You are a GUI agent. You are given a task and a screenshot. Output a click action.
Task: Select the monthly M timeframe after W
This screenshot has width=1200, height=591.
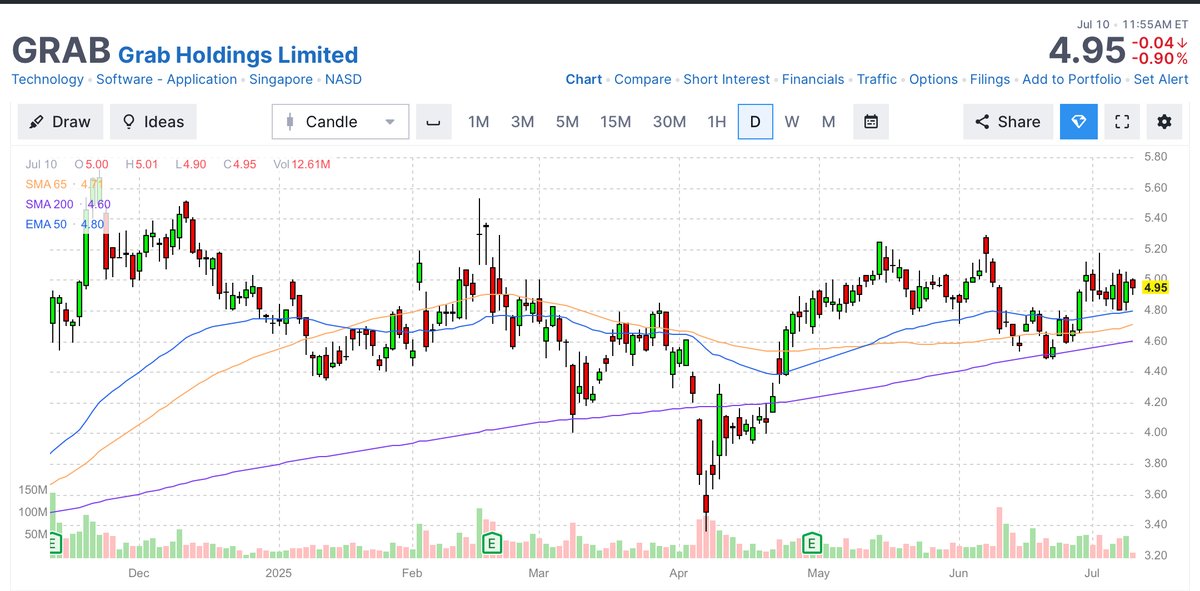(828, 122)
